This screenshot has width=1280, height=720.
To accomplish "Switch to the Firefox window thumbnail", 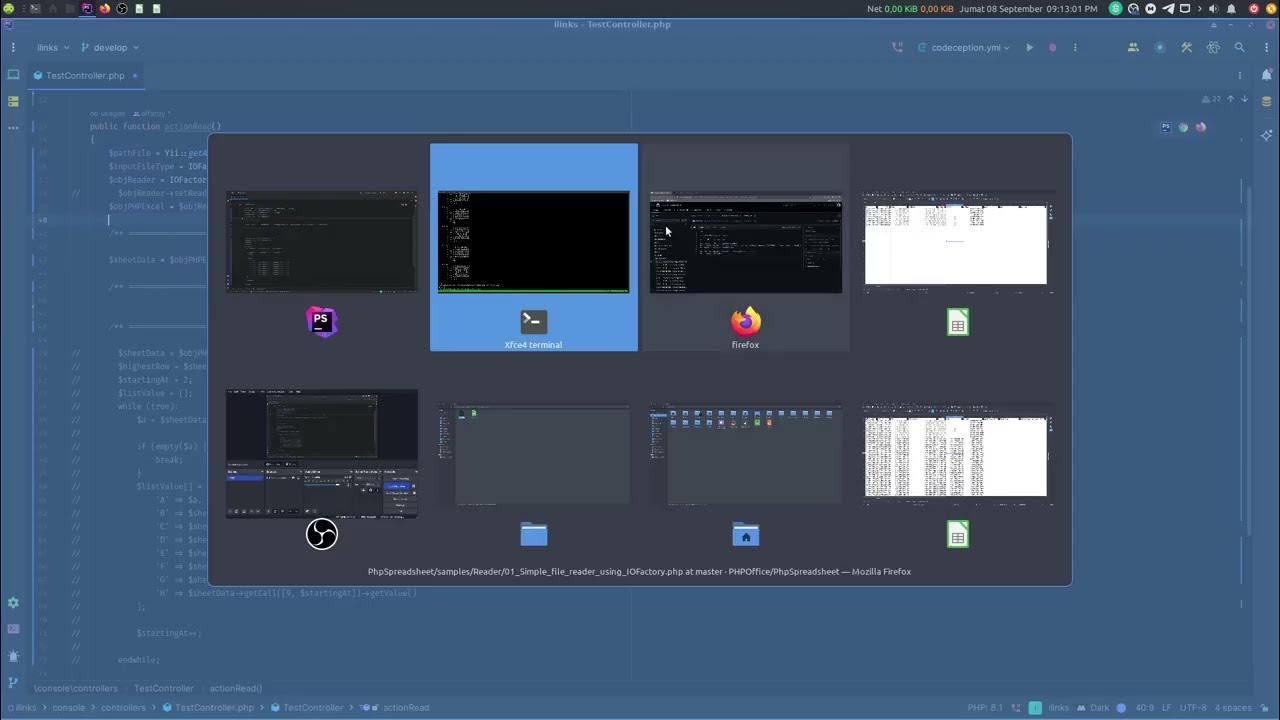I will [746, 241].
